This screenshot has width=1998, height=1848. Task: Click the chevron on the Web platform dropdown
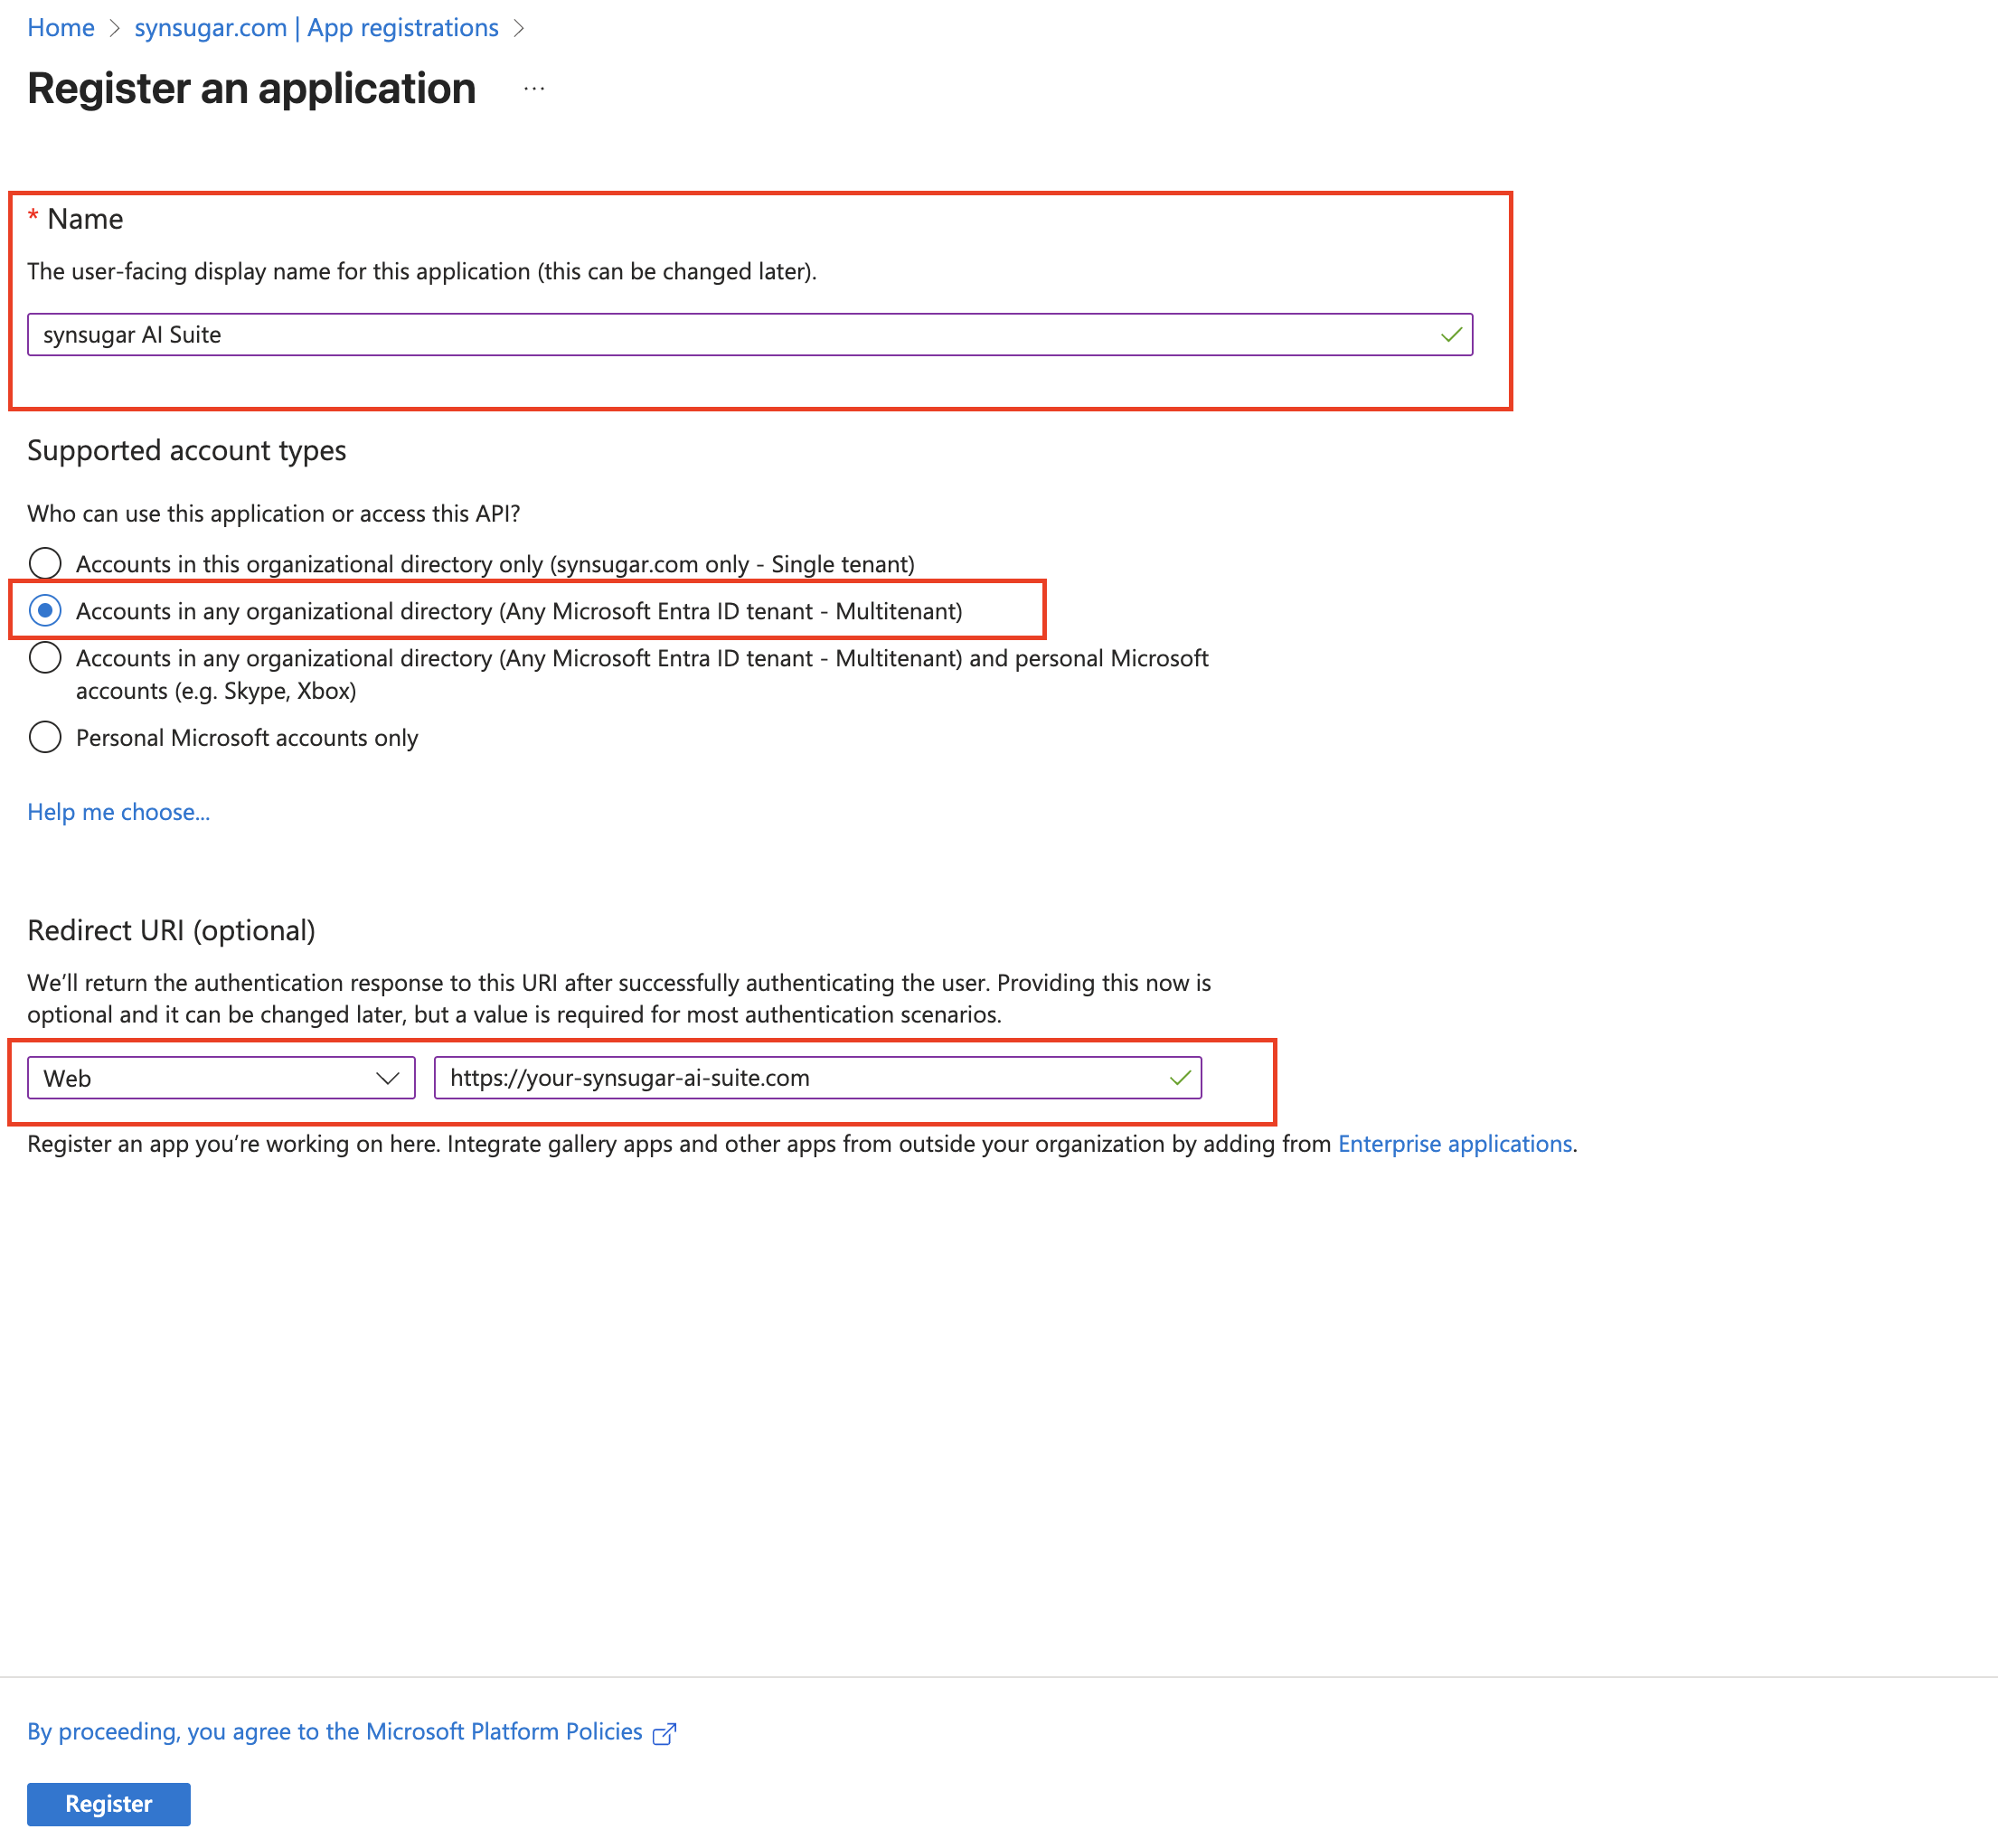(x=389, y=1078)
